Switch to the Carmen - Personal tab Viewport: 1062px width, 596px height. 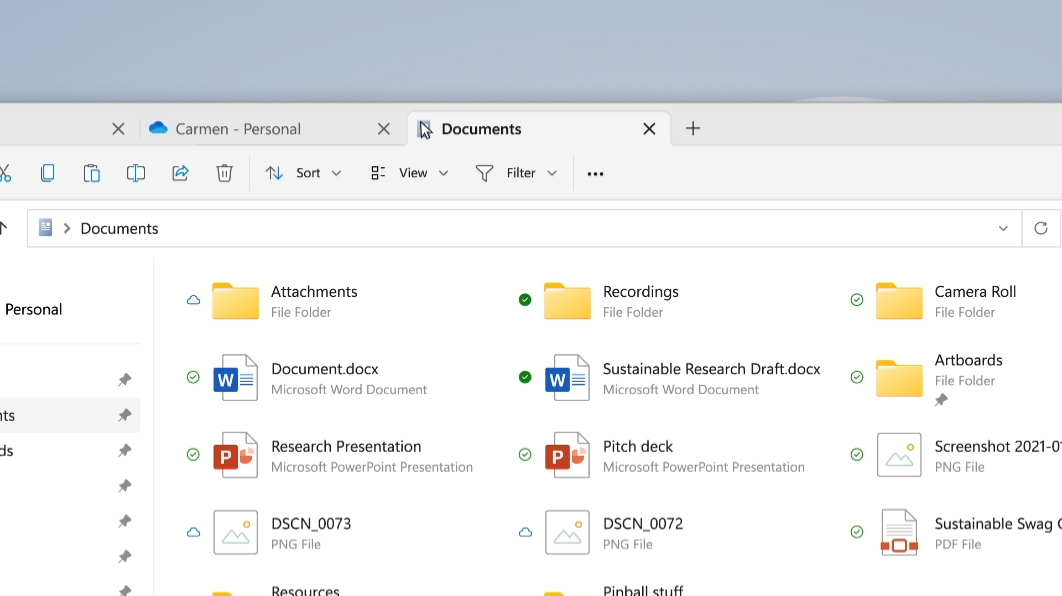[x=238, y=129]
